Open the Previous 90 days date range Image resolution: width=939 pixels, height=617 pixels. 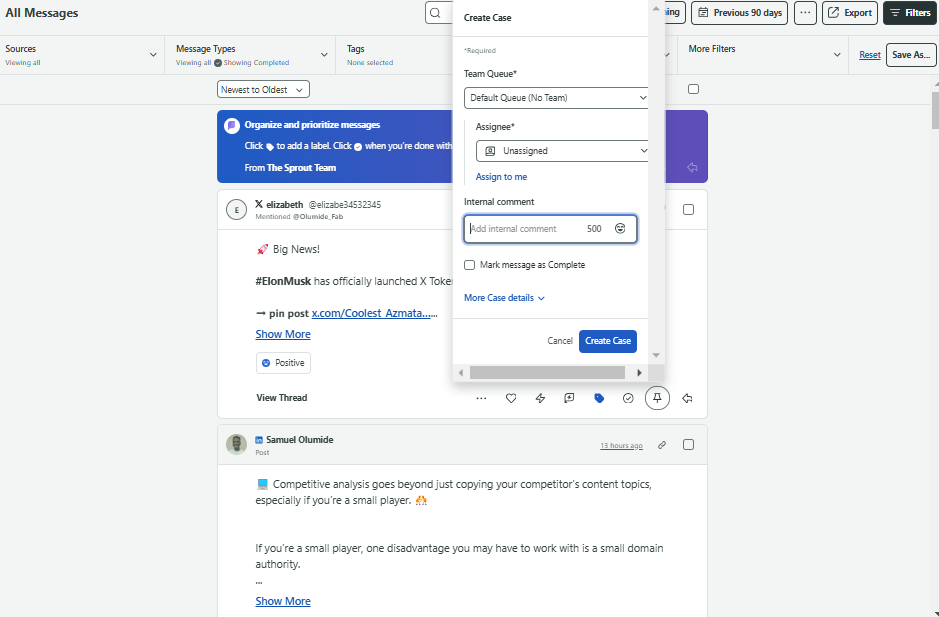pos(740,13)
